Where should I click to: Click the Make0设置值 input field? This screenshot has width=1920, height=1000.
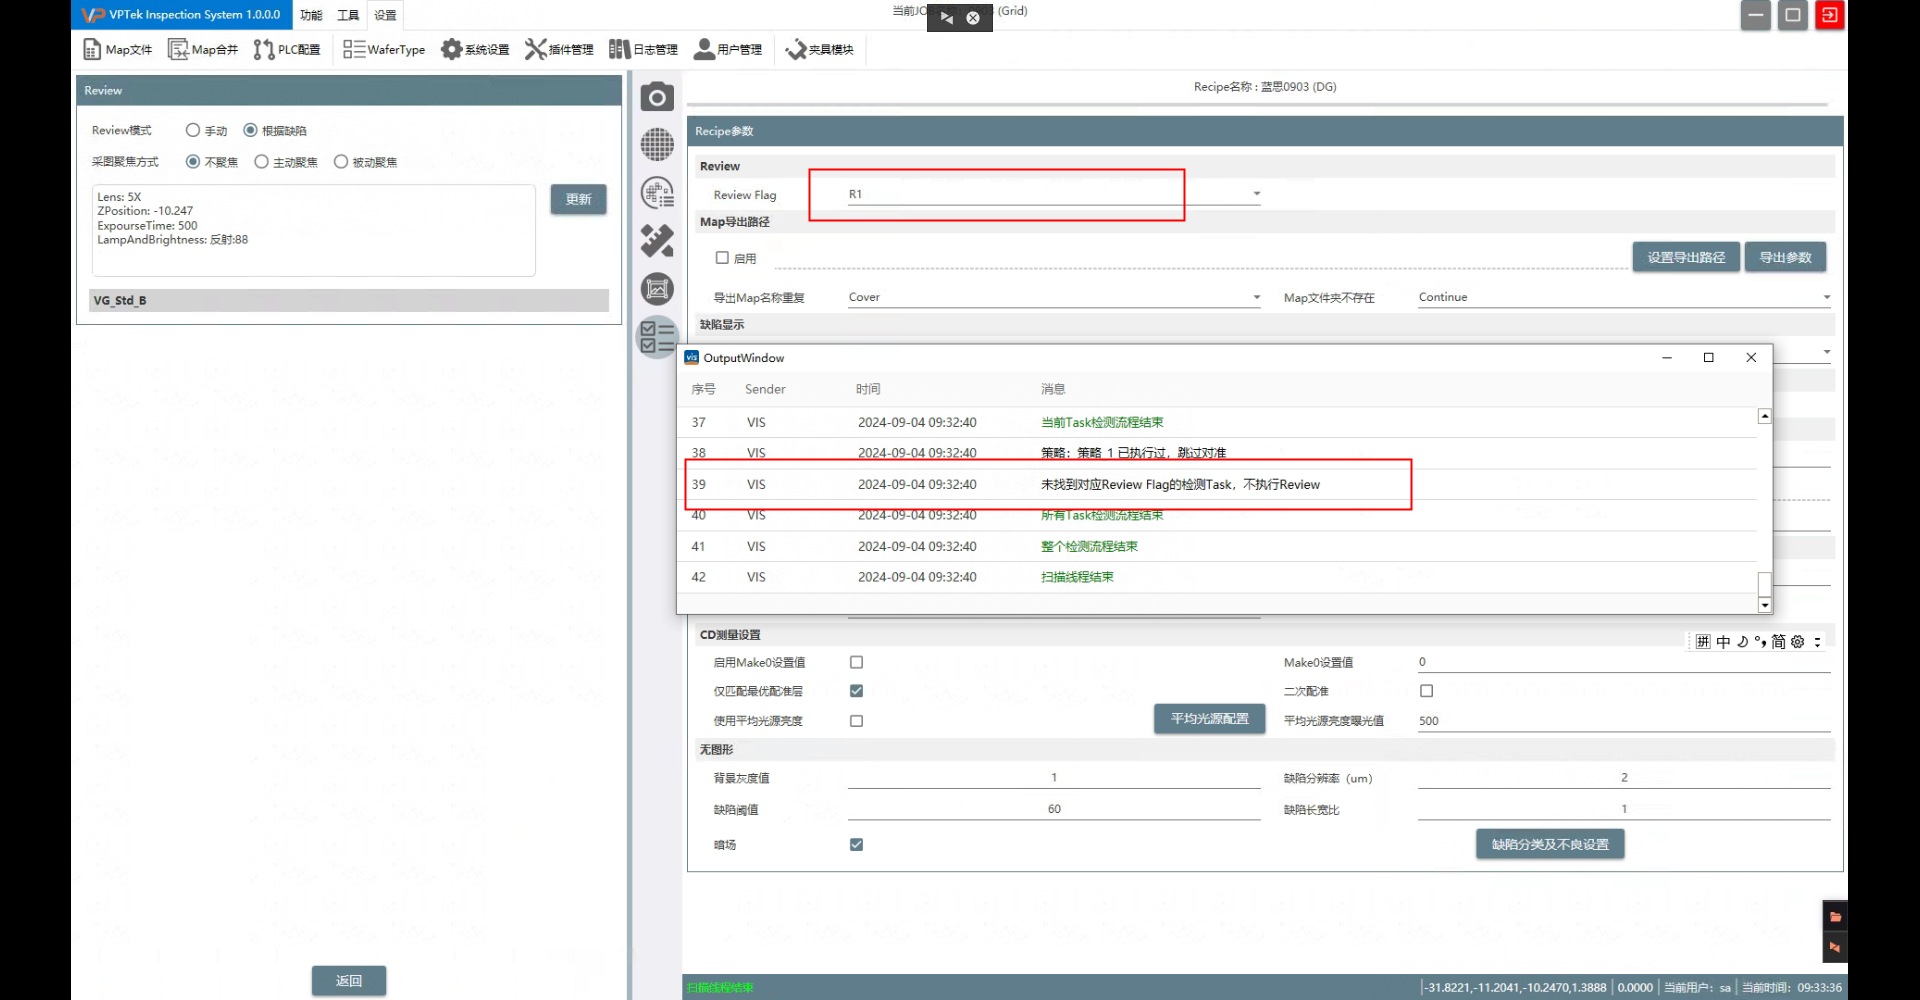(1624, 662)
